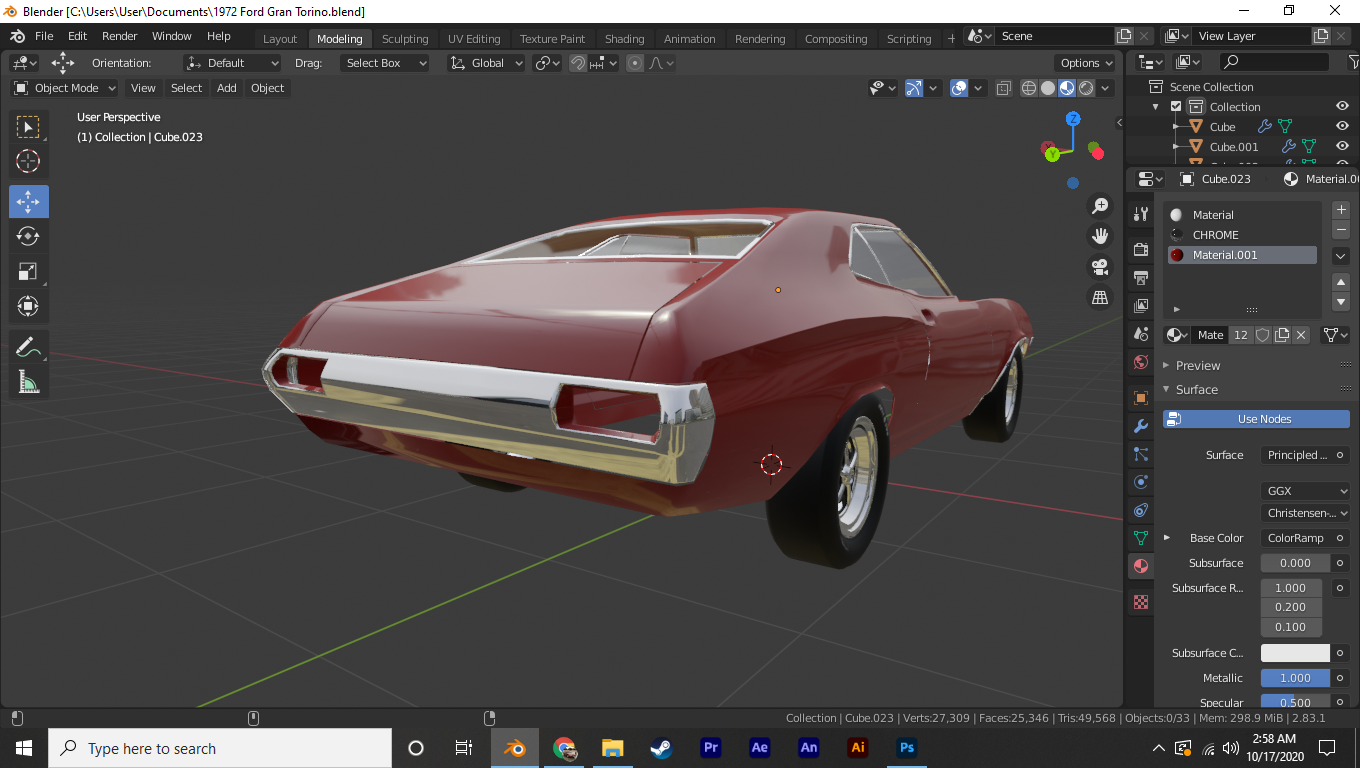Image resolution: width=1360 pixels, height=768 pixels.
Task: Activate the Scale tool
Action: tap(29, 271)
